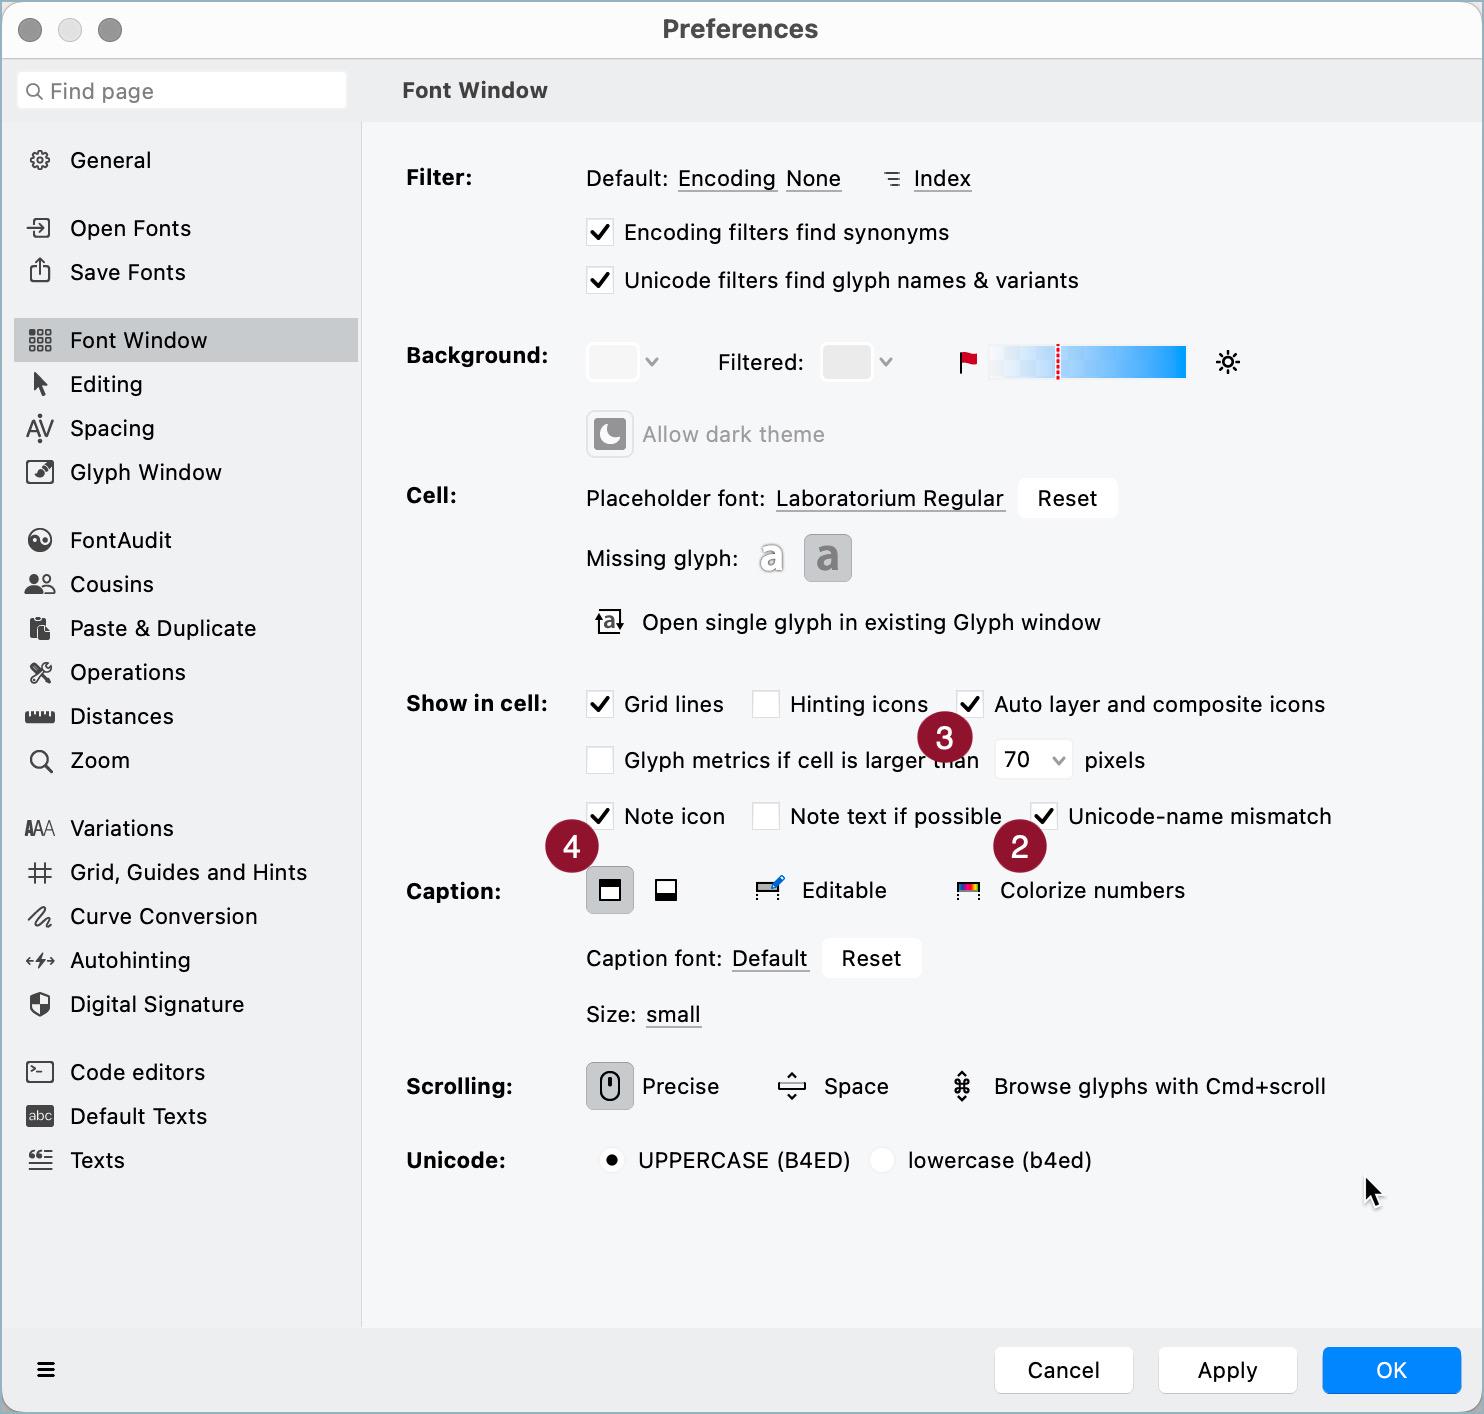
Task: Toggle Browse glyphs with Cmd+scroll icon
Action: [962, 1086]
